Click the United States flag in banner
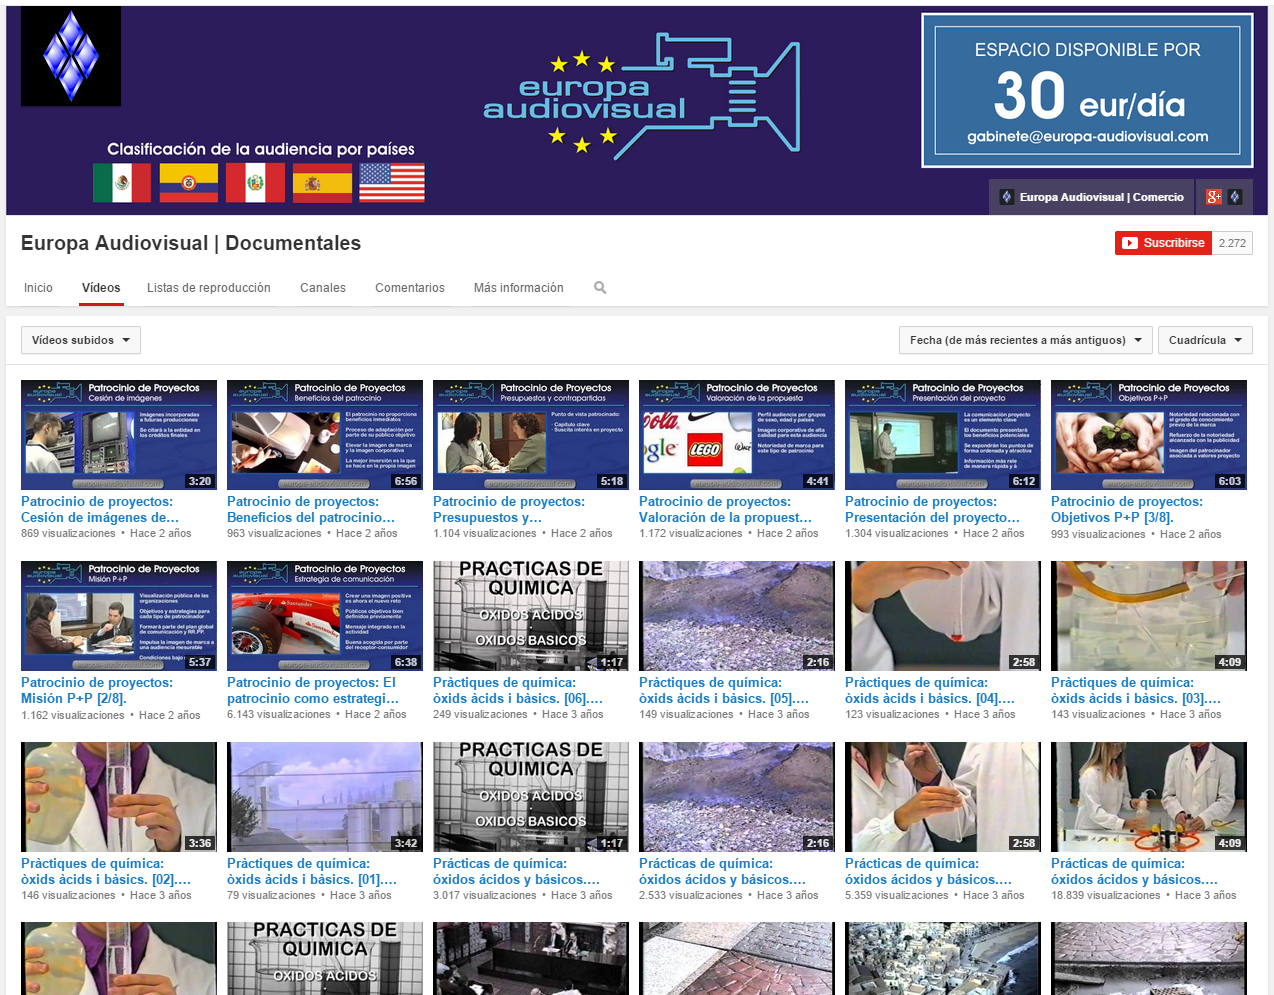Screen dimensions: 1274x995 click(x=392, y=183)
